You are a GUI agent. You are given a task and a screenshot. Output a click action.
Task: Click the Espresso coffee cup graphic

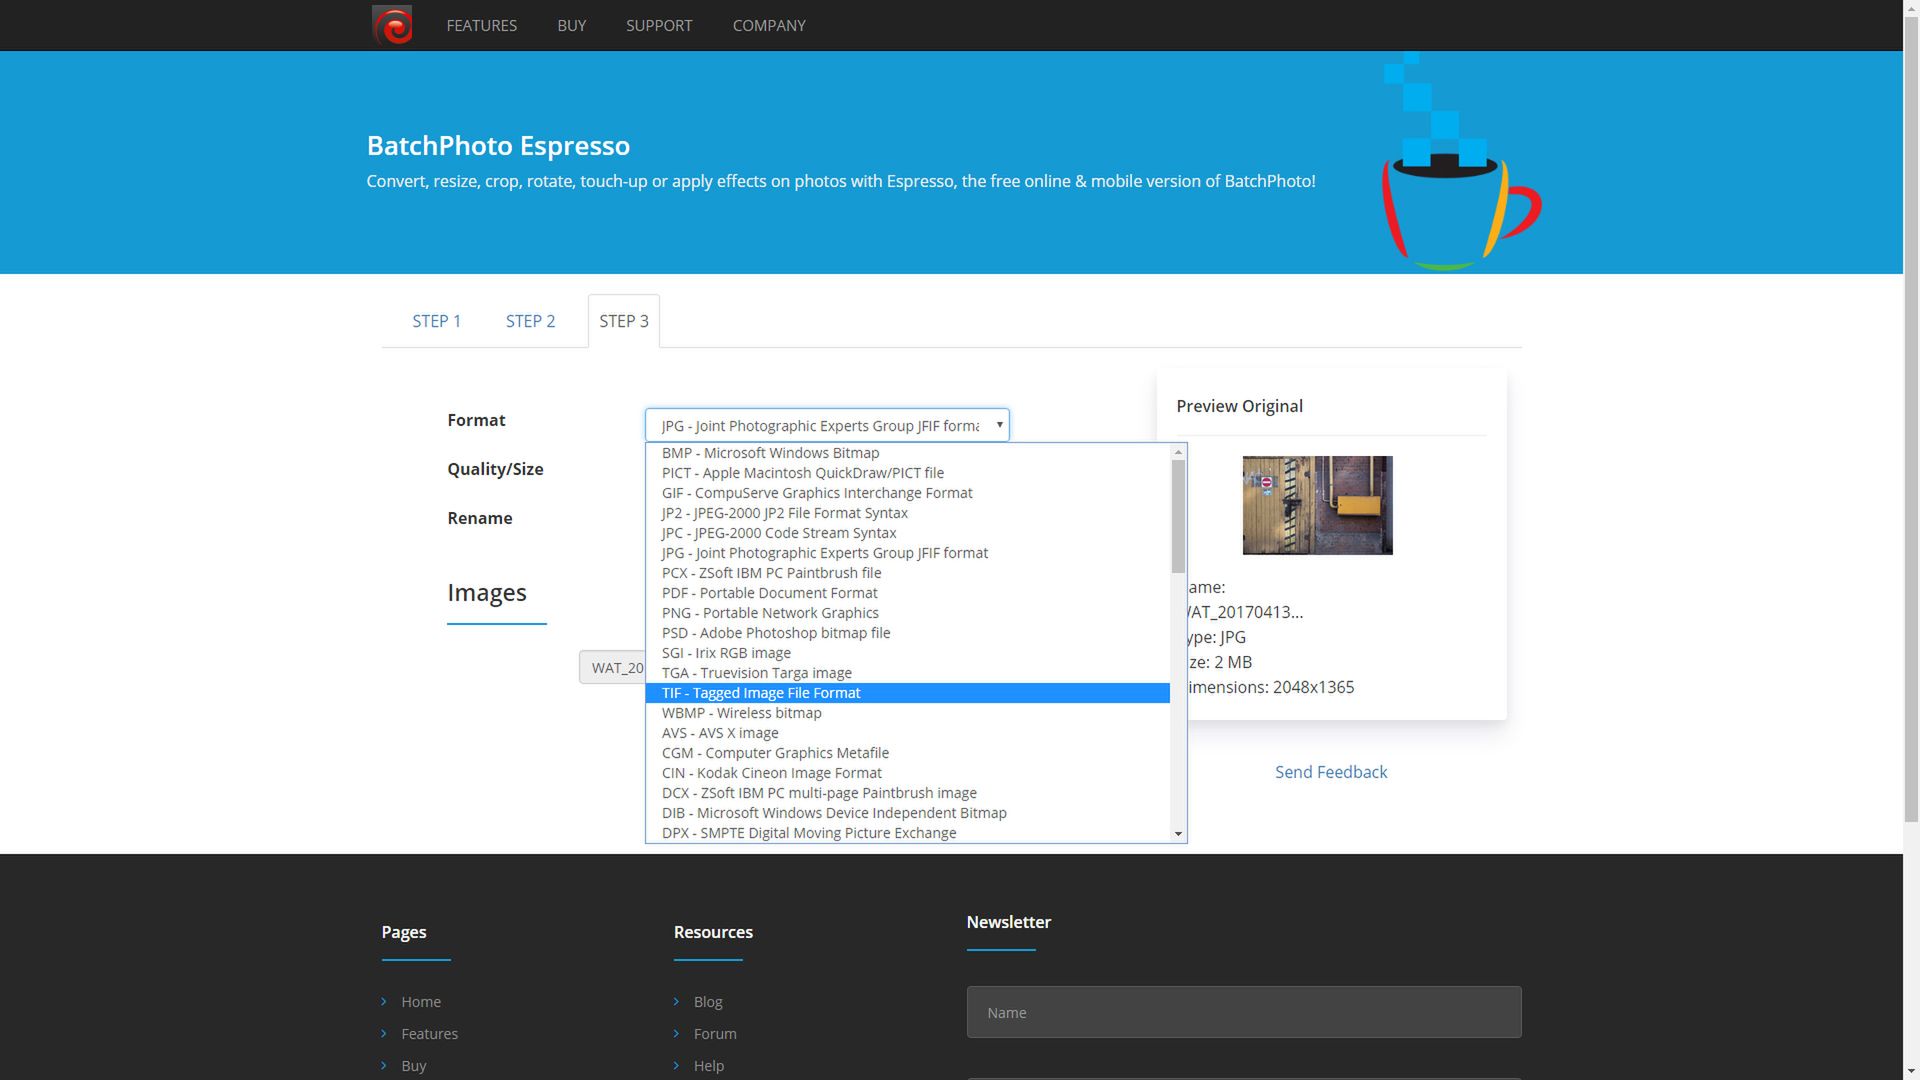click(x=1461, y=162)
